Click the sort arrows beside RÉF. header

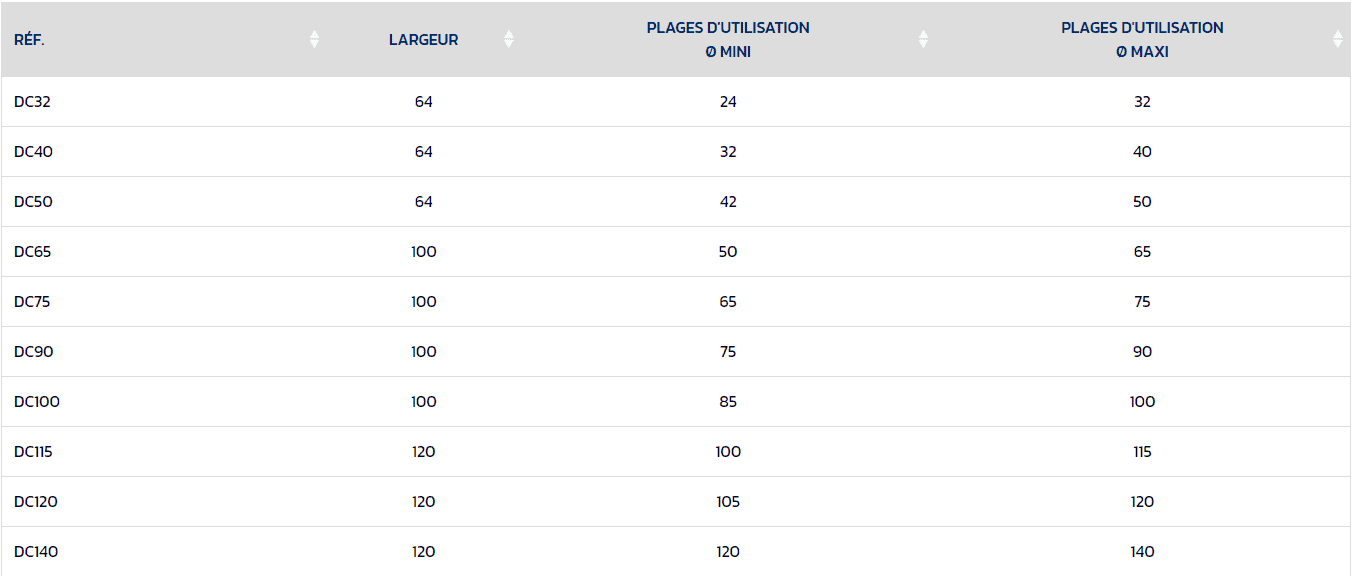(315, 39)
